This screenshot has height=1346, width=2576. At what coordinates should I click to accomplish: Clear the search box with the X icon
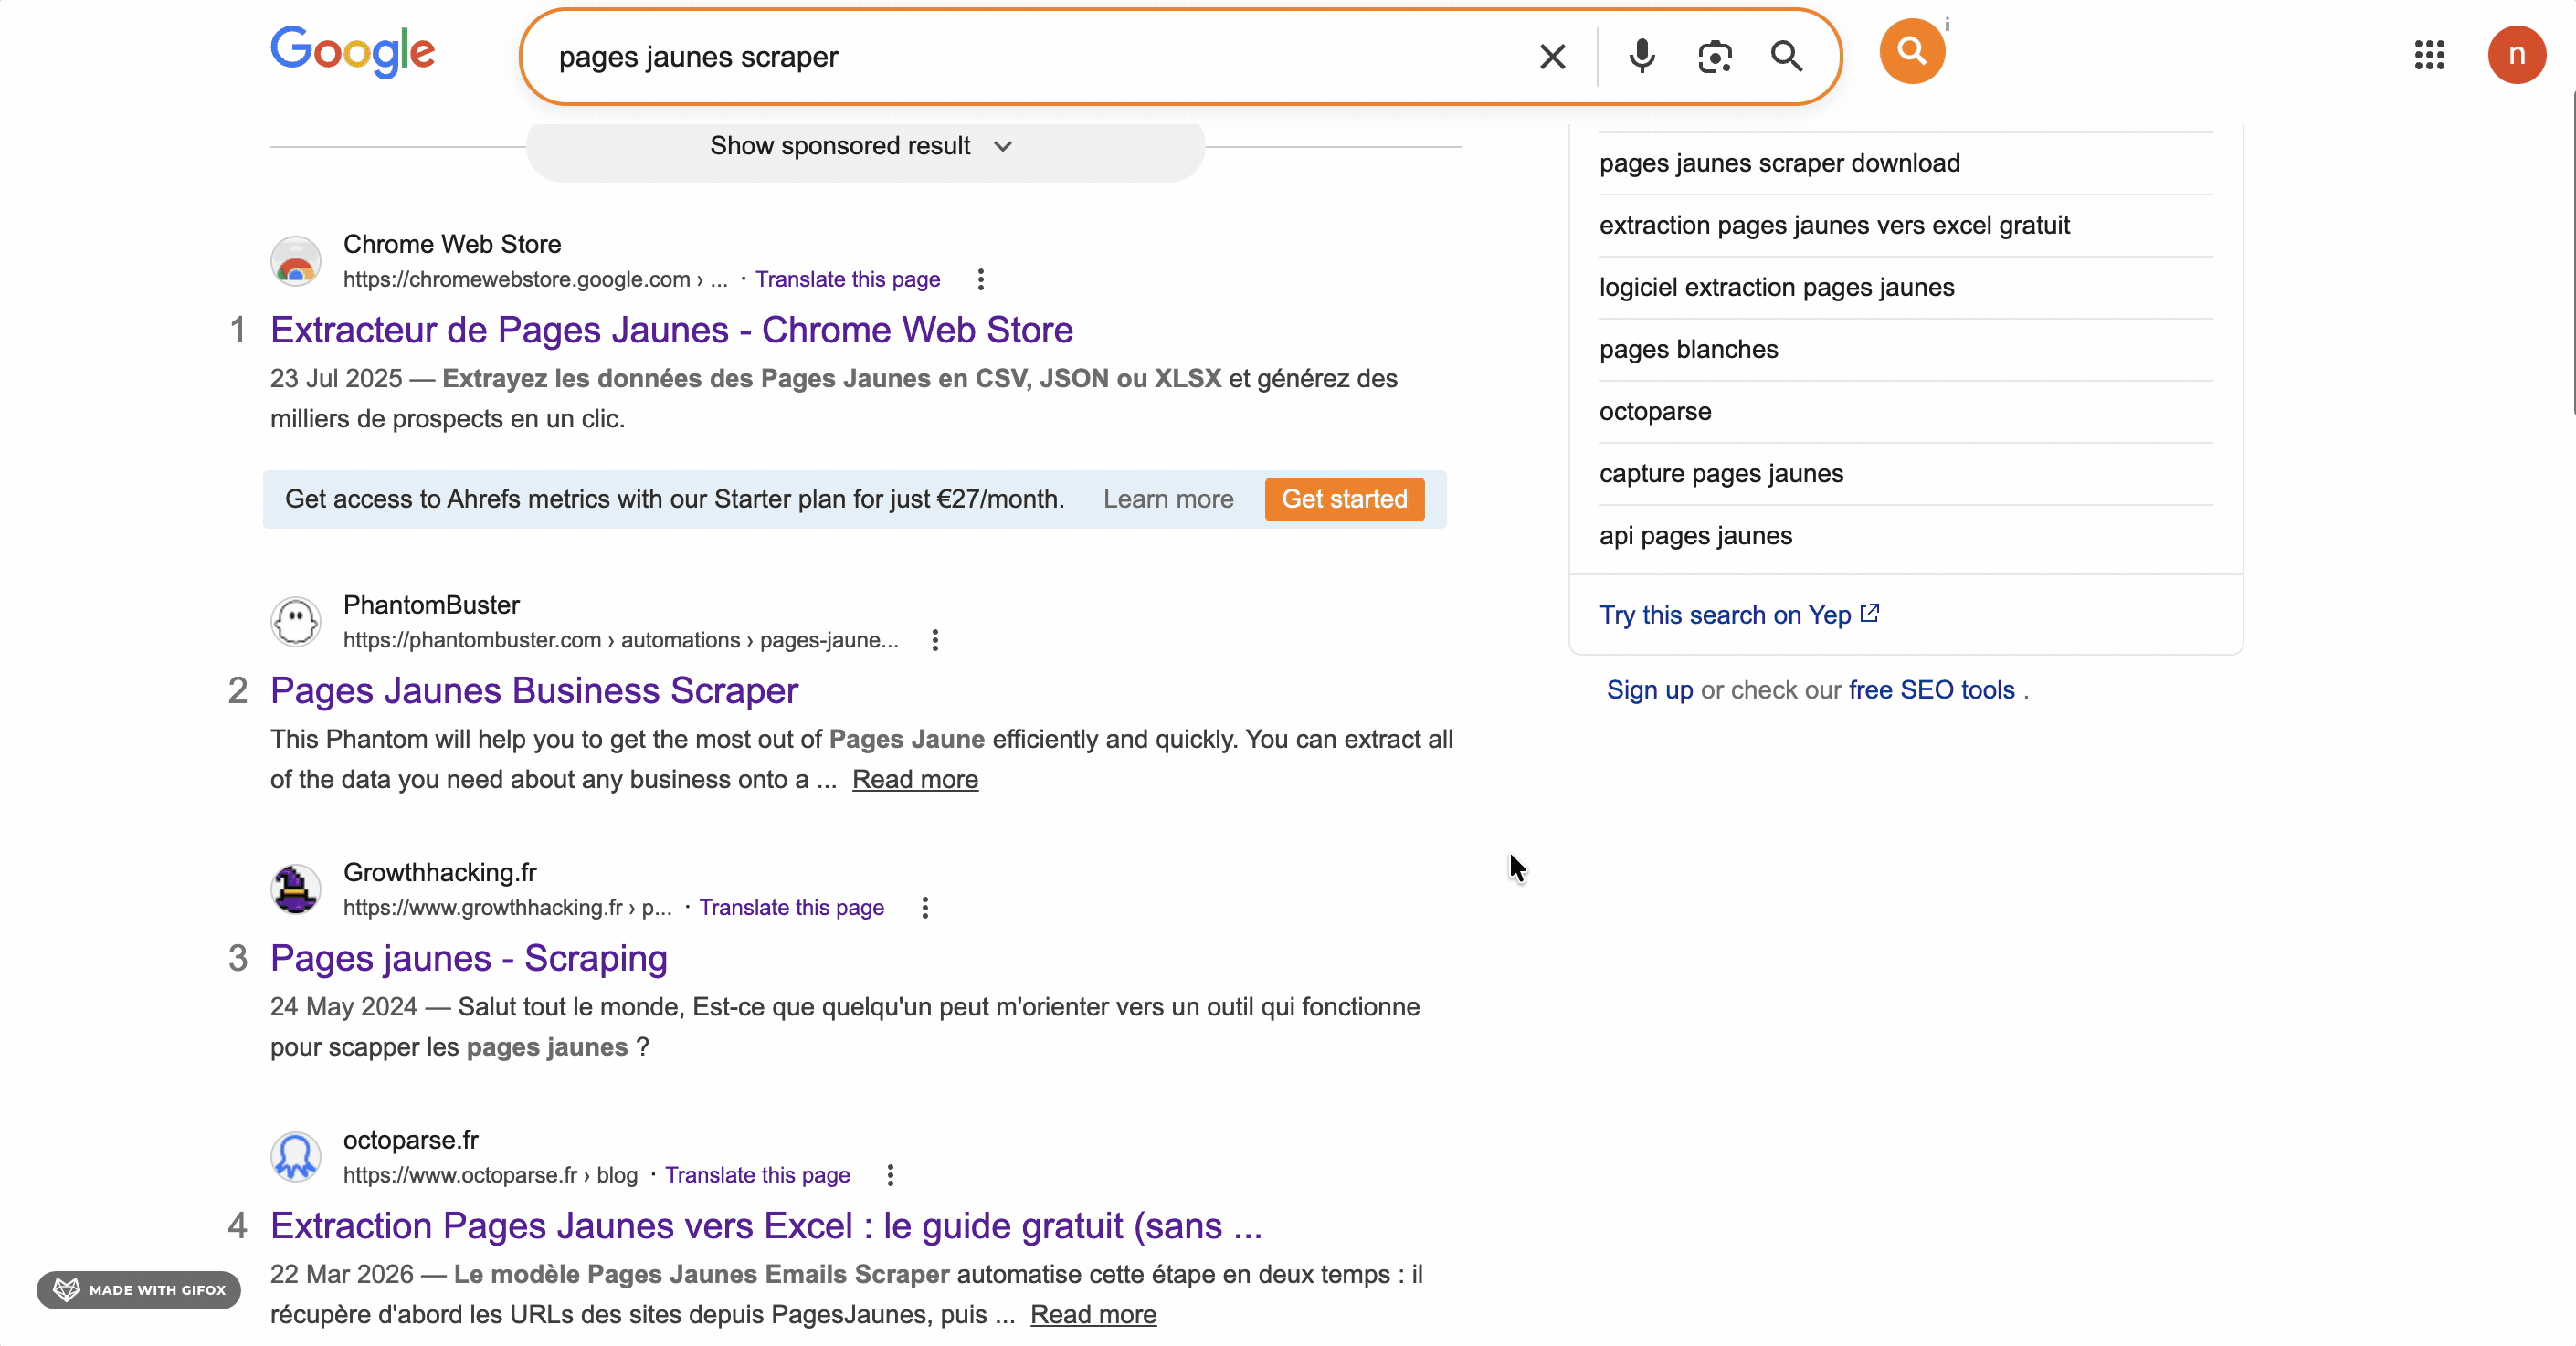1552,57
